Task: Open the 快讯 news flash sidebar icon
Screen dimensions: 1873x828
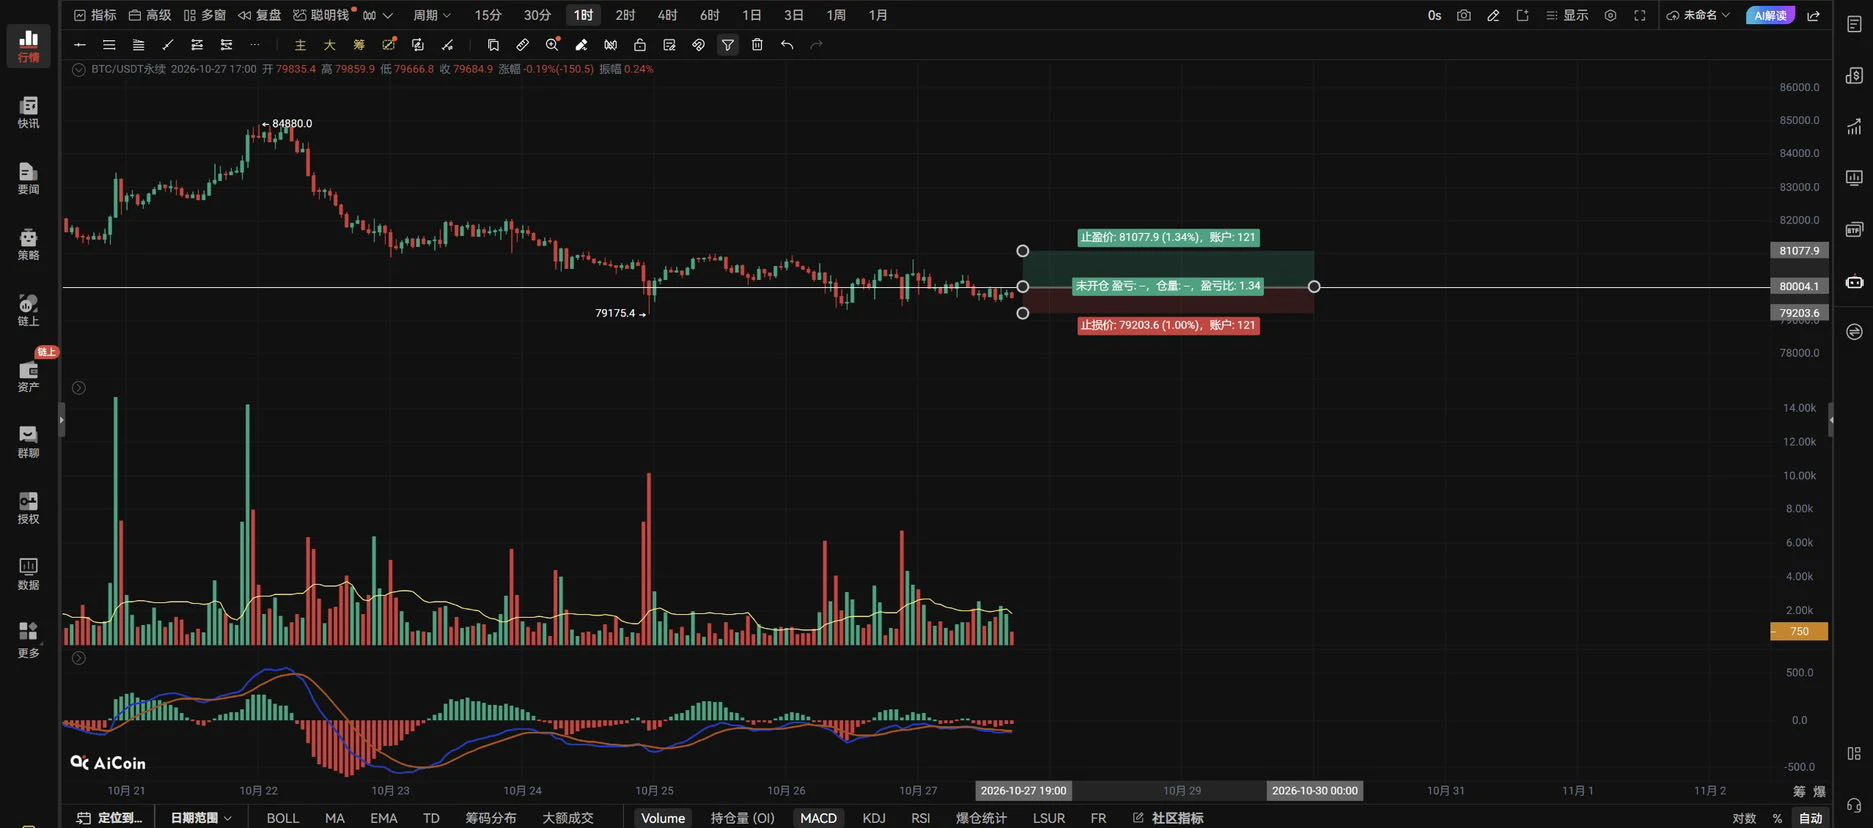Action: coord(29,112)
